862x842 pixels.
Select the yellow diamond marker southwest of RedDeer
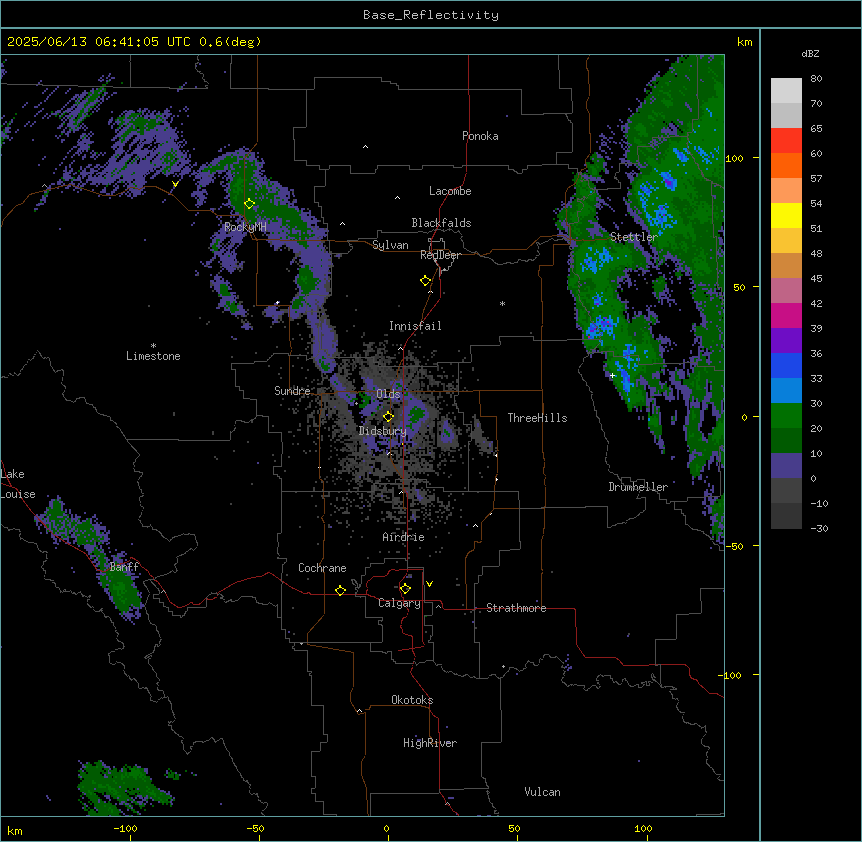(426, 281)
